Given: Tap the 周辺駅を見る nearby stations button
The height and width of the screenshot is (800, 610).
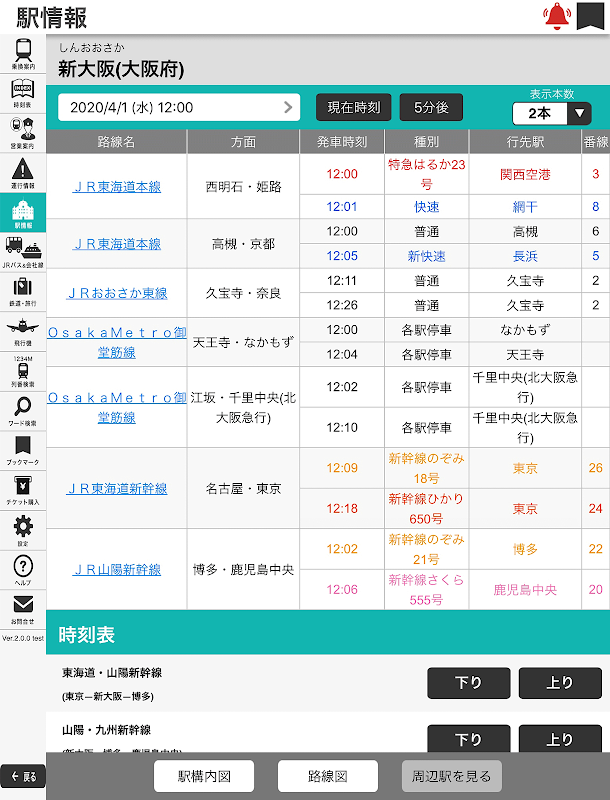Looking at the screenshot, I should (x=451, y=776).
